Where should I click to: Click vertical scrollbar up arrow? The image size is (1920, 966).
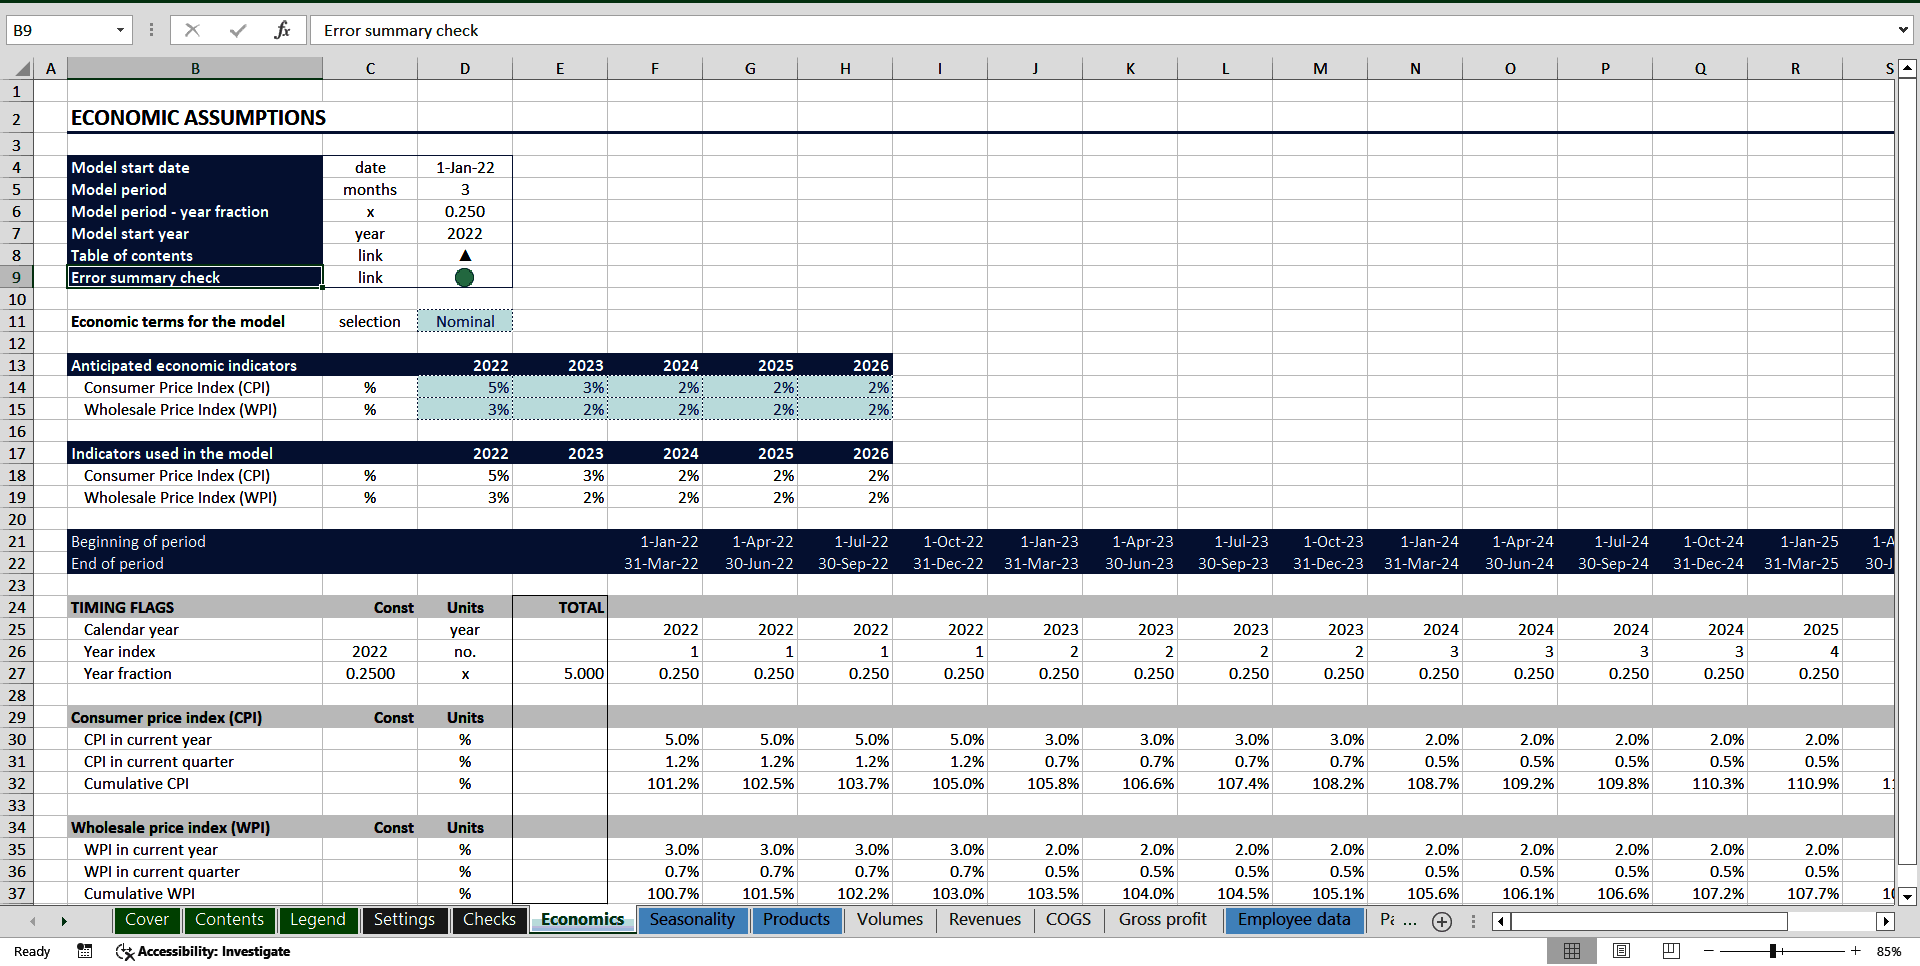click(x=1907, y=69)
